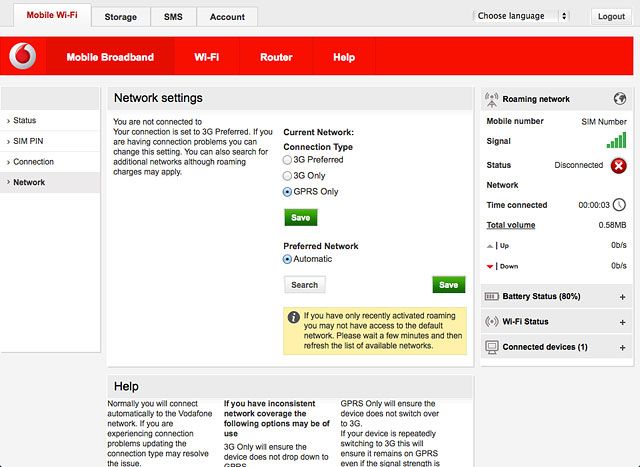The image size is (640, 467).
Task: Open Connection in the sidebar
Action: 50,162
